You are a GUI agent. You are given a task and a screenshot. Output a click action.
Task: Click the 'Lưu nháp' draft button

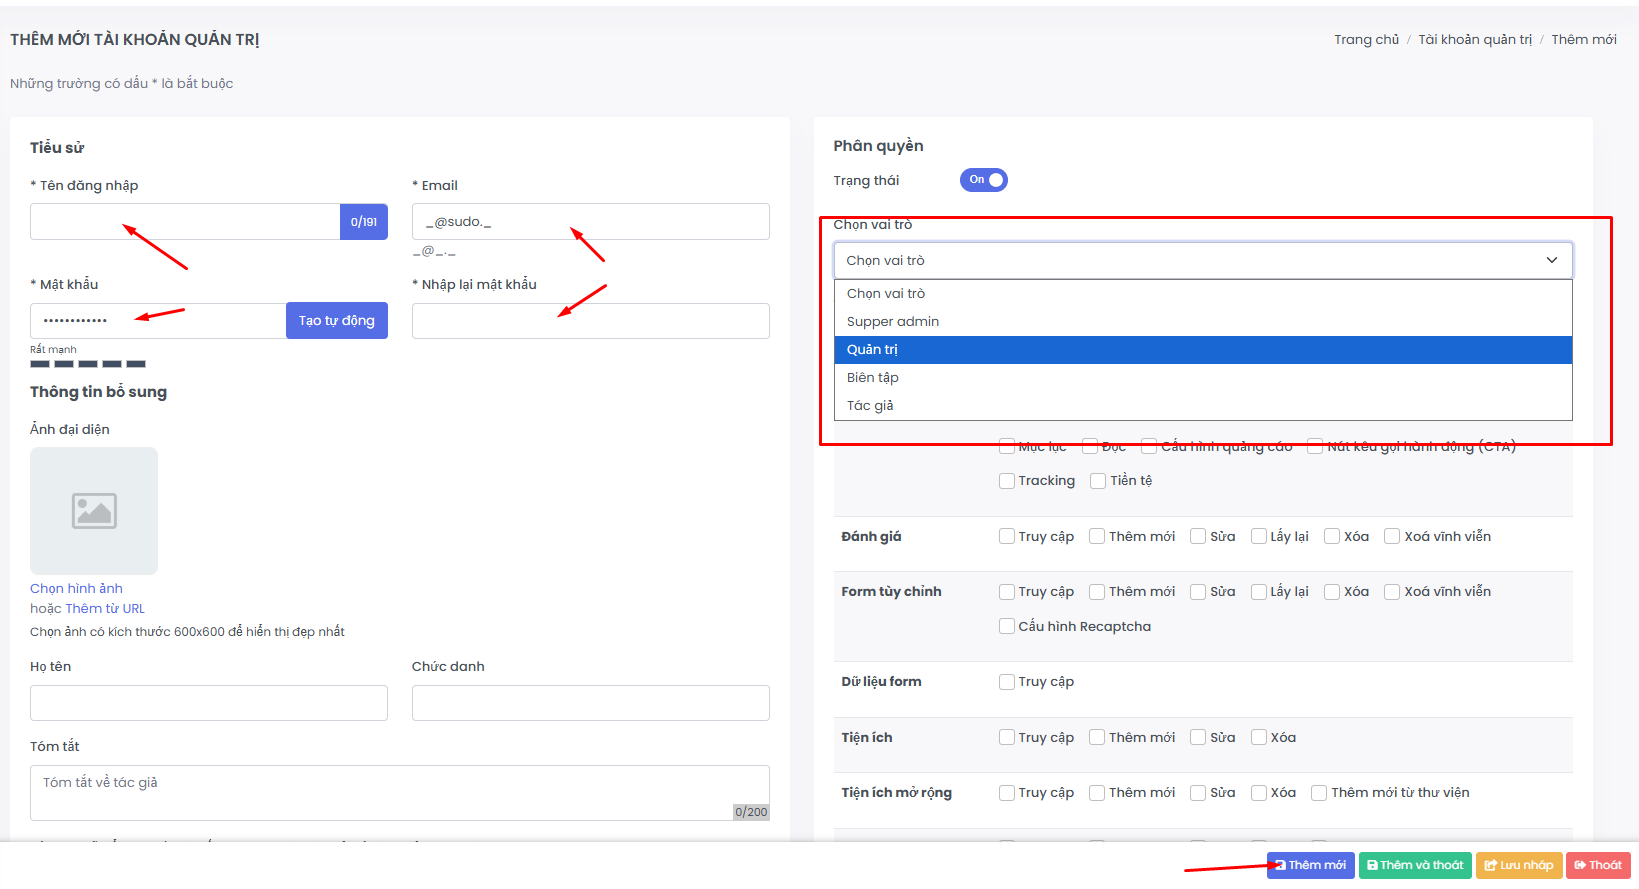(1519, 865)
